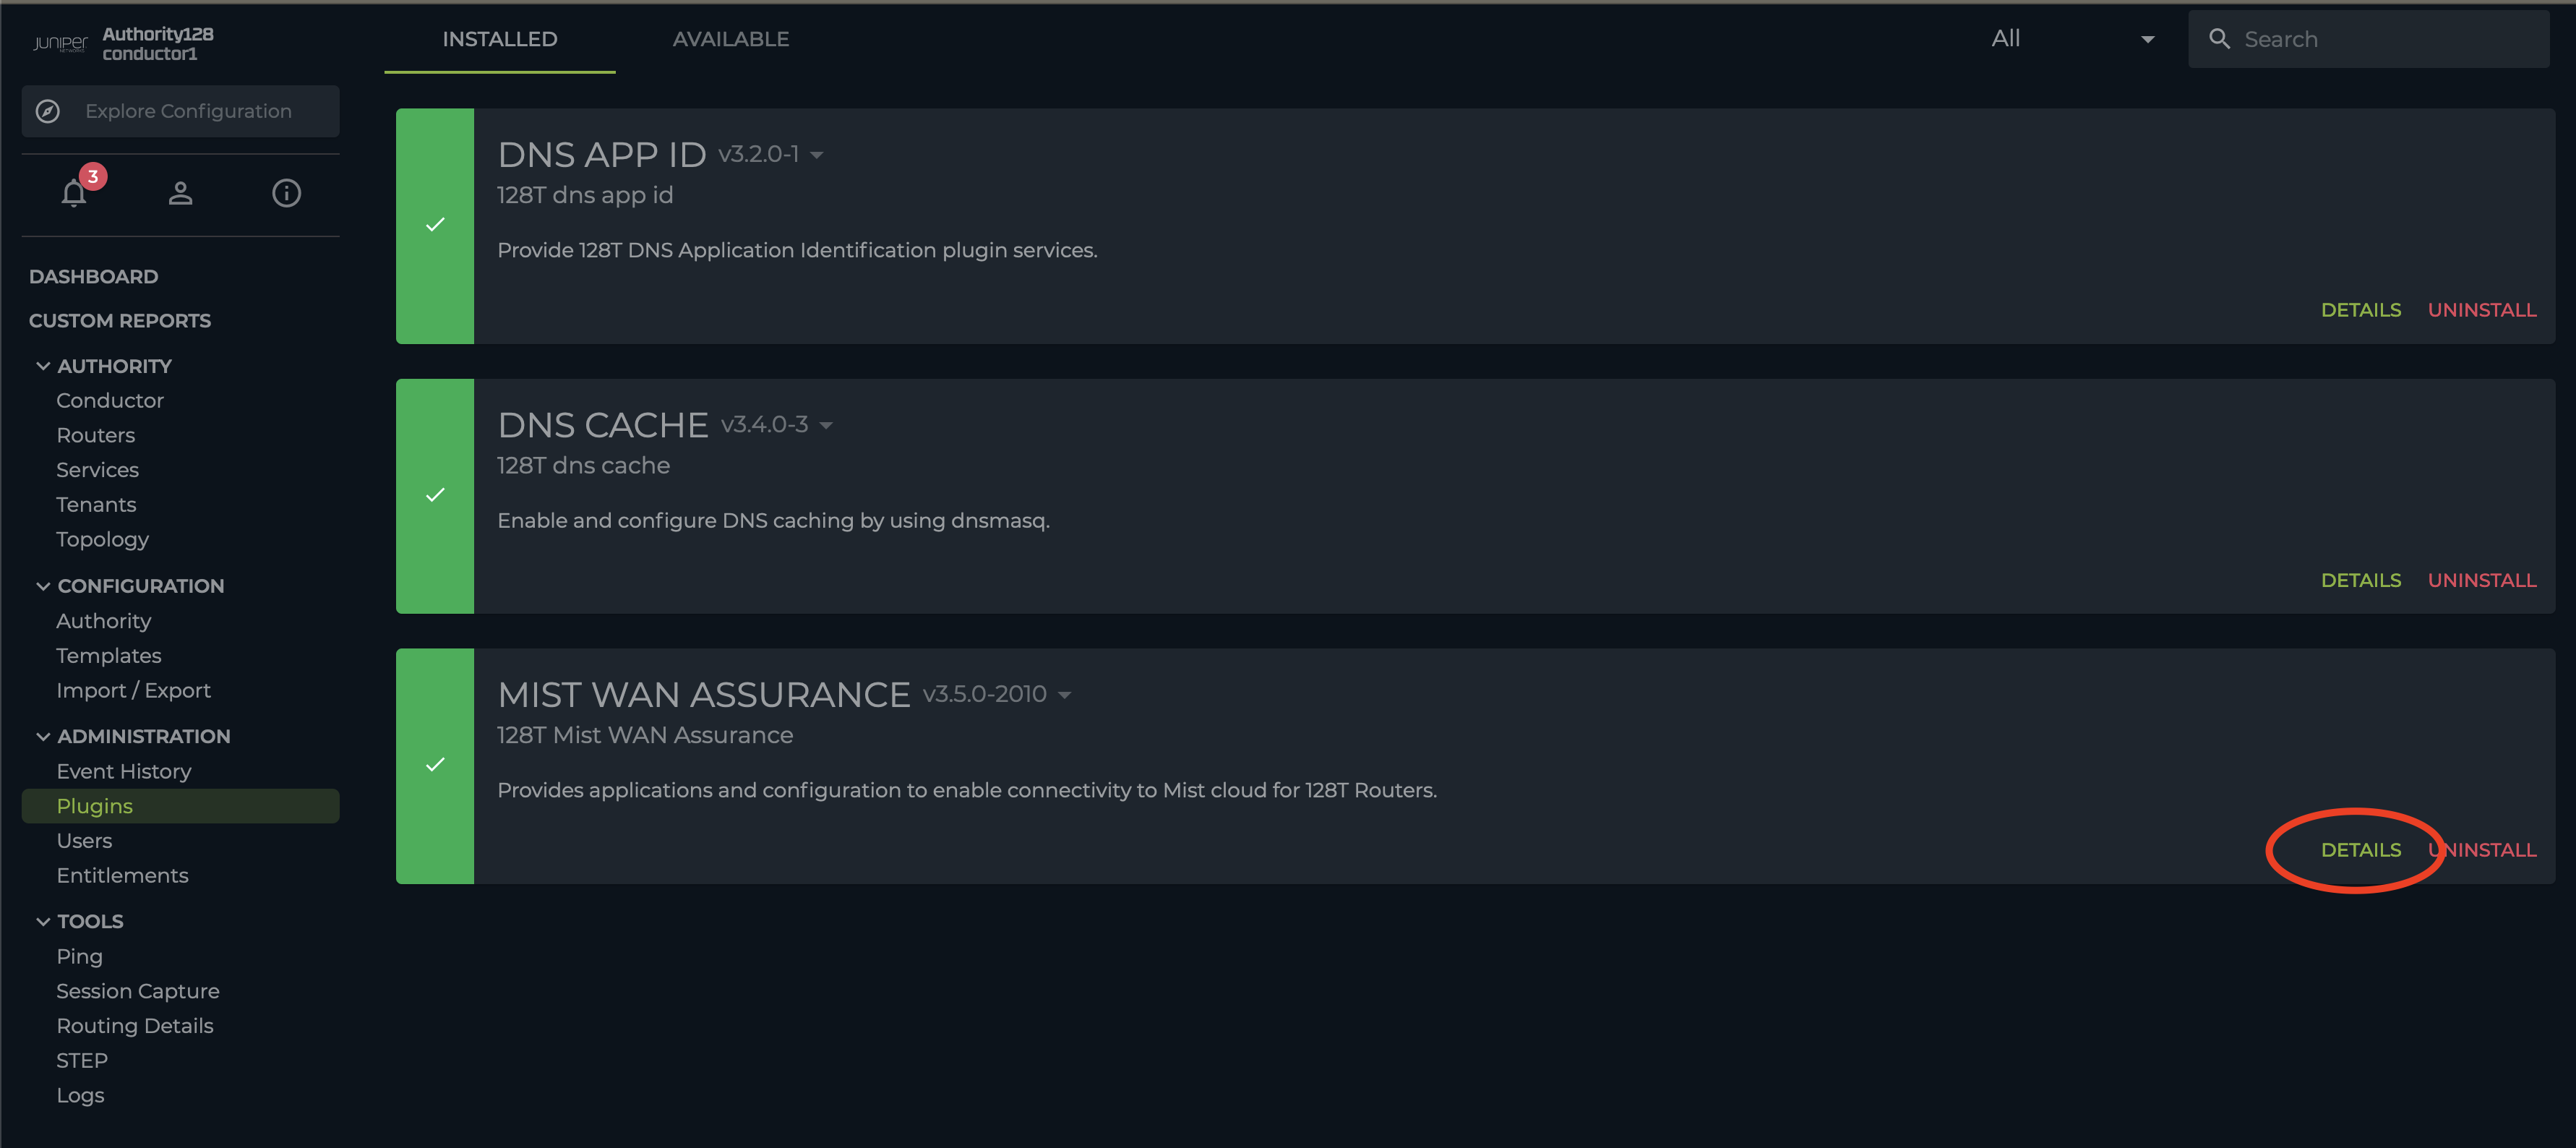Uninstall the DNS CACHE plugin
The image size is (2576, 1148).
2481,580
